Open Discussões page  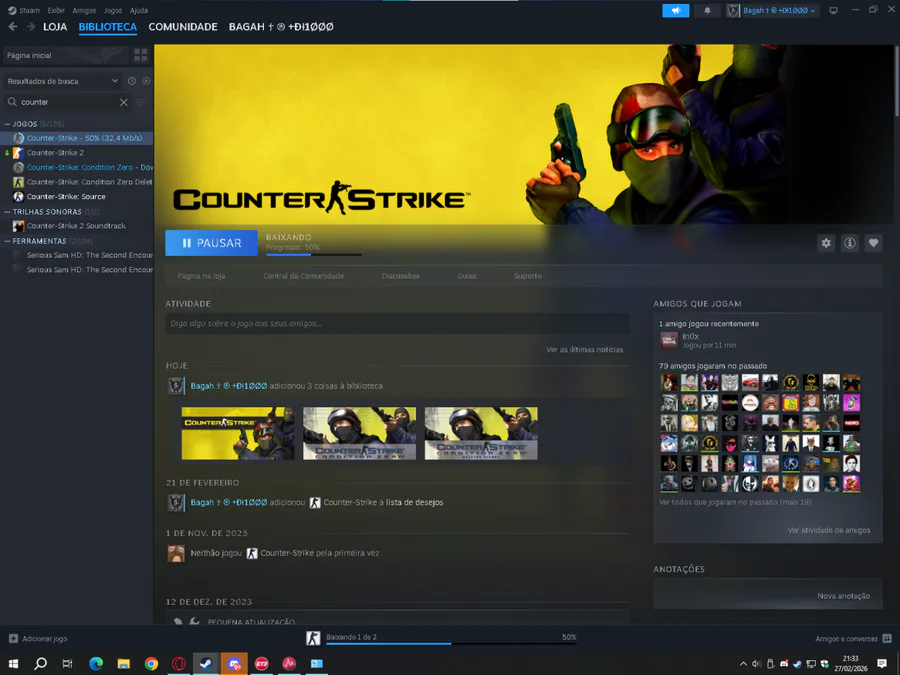pyautogui.click(x=401, y=276)
